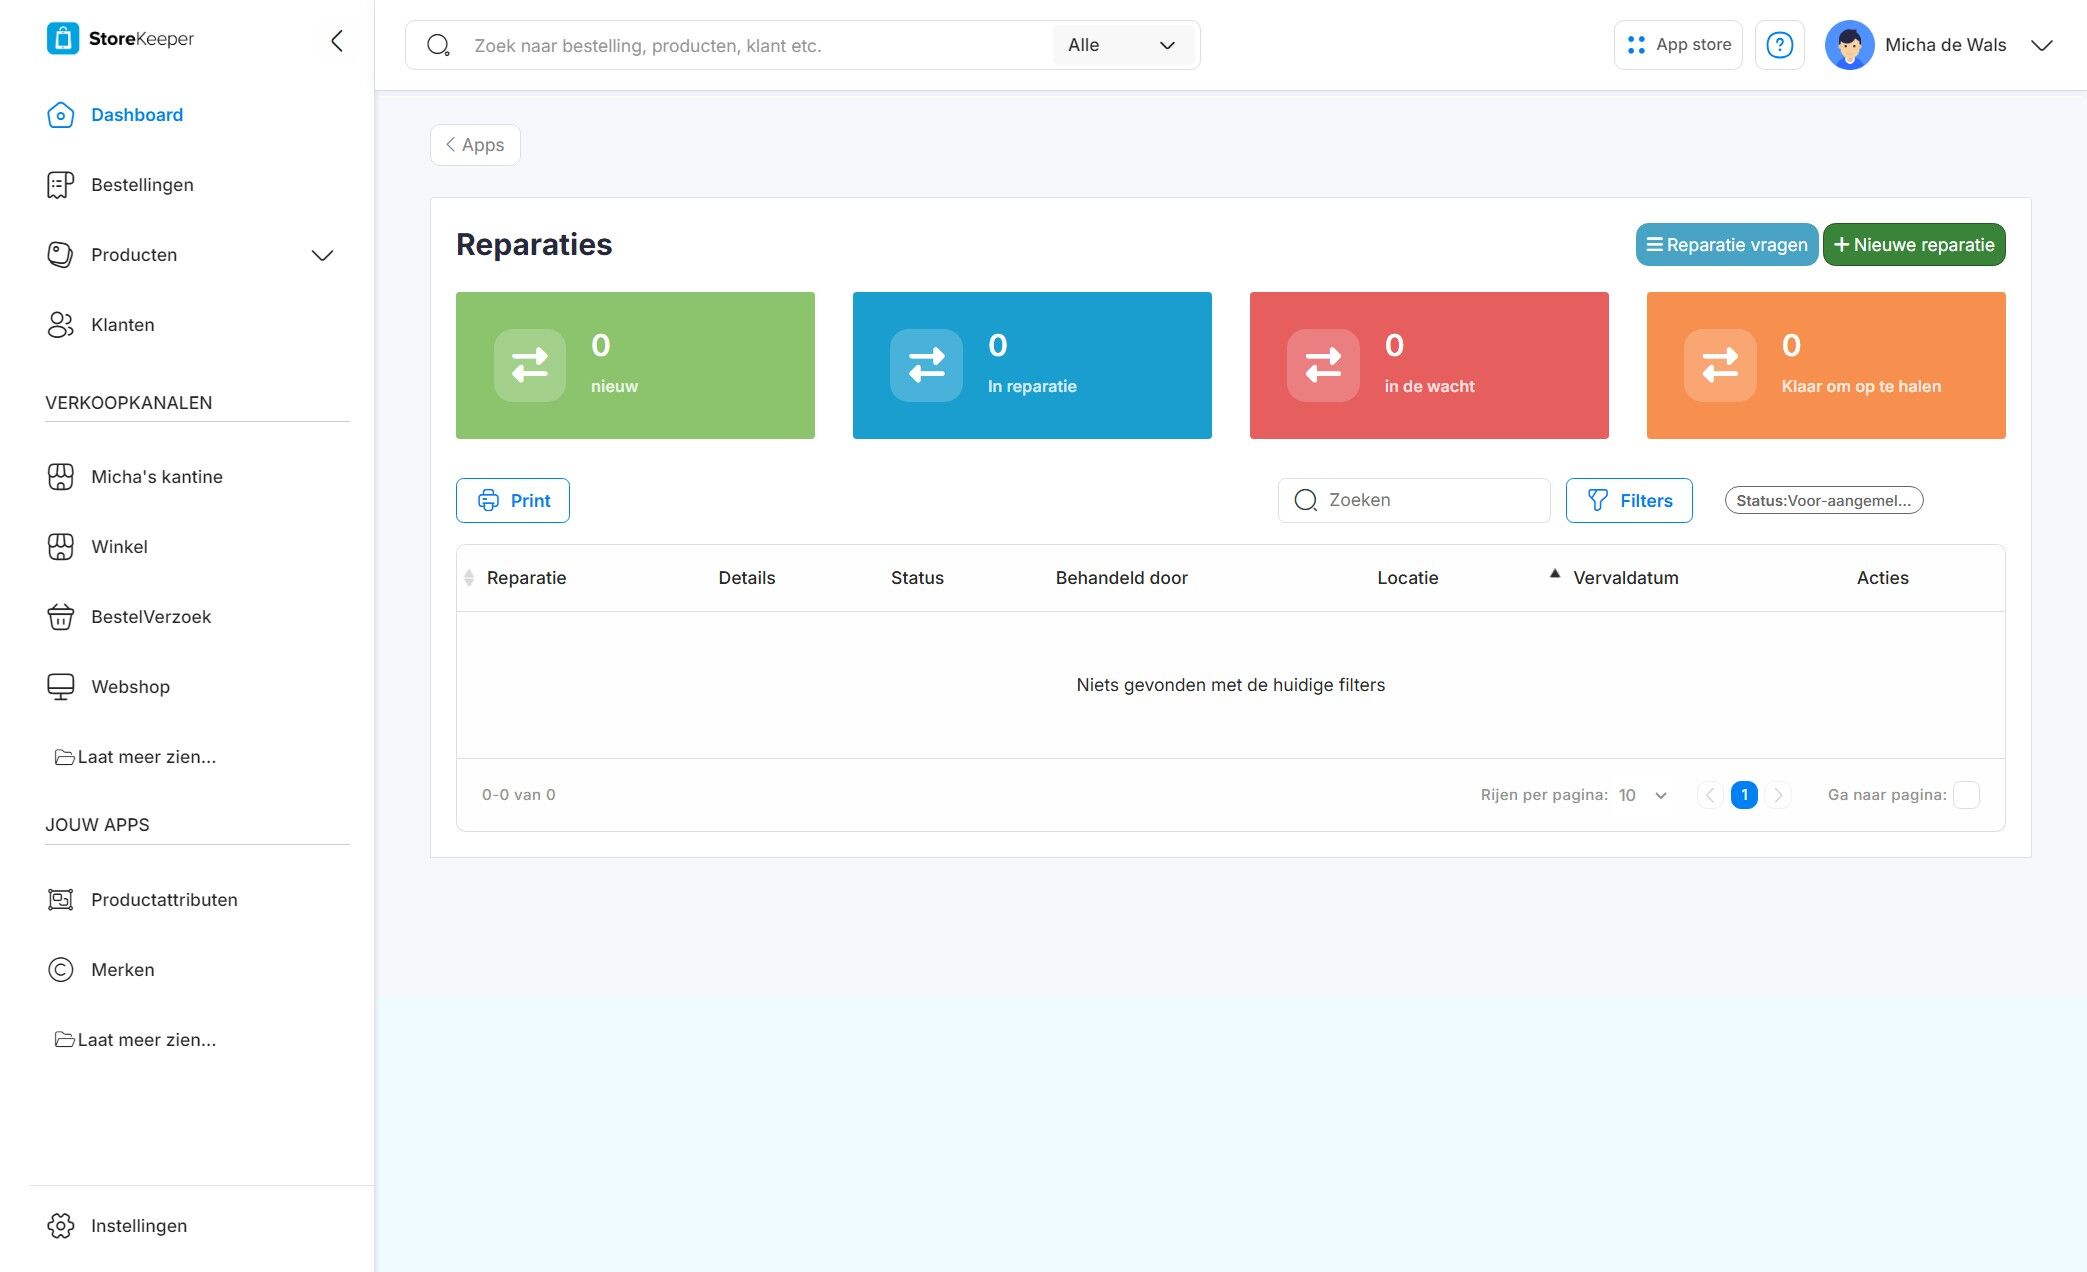Select the green nieuw status card
The width and height of the screenshot is (2087, 1272).
(x=635, y=365)
